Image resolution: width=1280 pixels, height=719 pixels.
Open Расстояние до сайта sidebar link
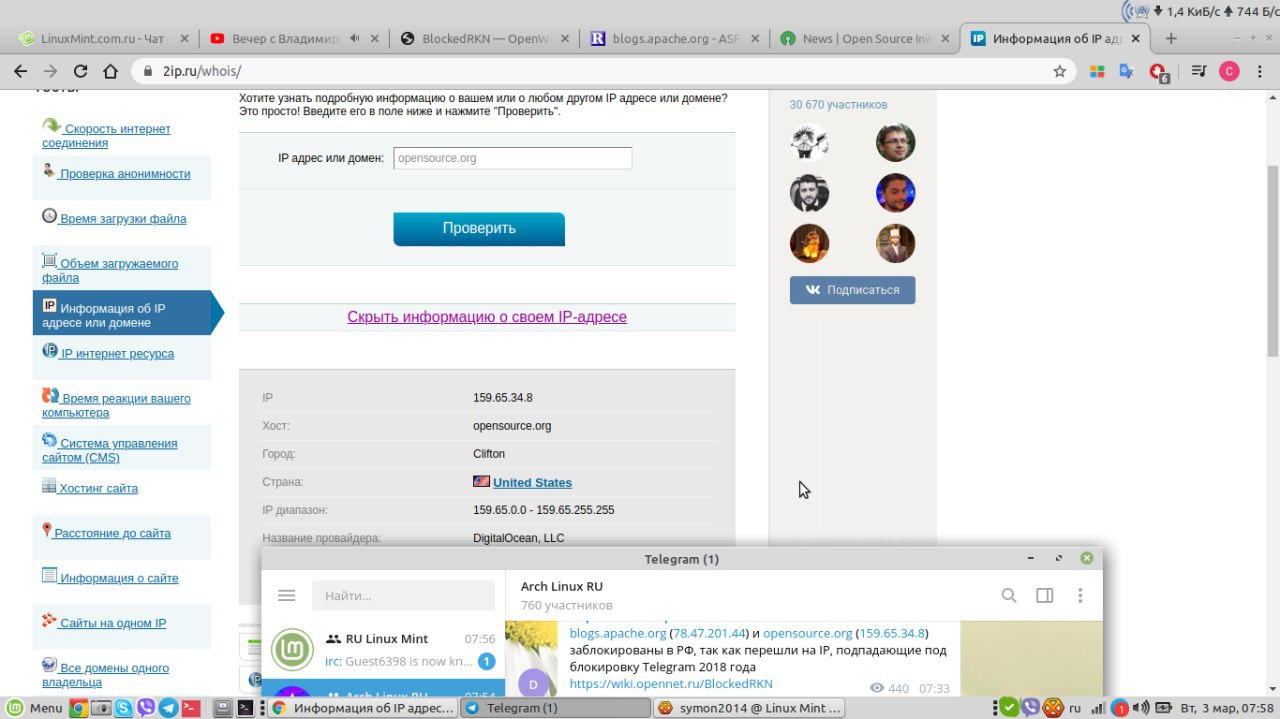pyautogui.click(x=112, y=534)
